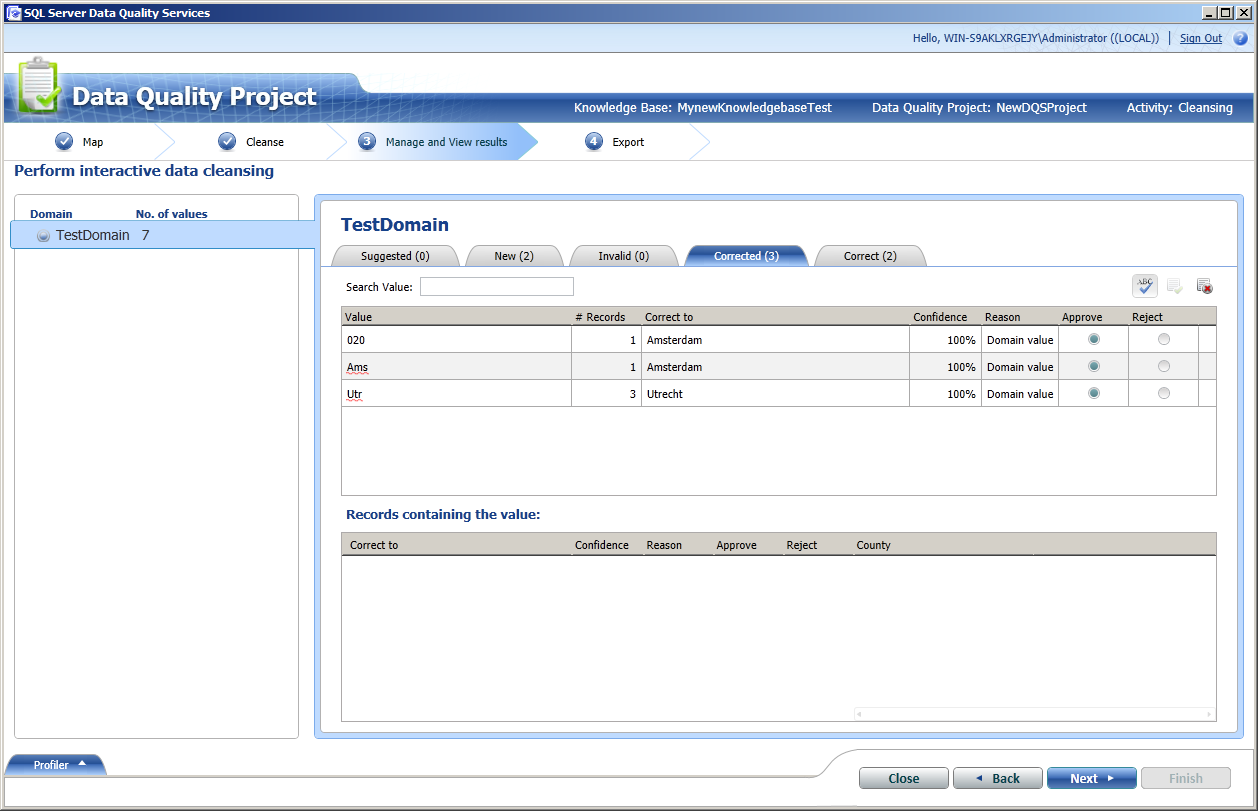Select the Cleanse step checkmark icon
This screenshot has height=811, width=1258.
(x=227, y=141)
